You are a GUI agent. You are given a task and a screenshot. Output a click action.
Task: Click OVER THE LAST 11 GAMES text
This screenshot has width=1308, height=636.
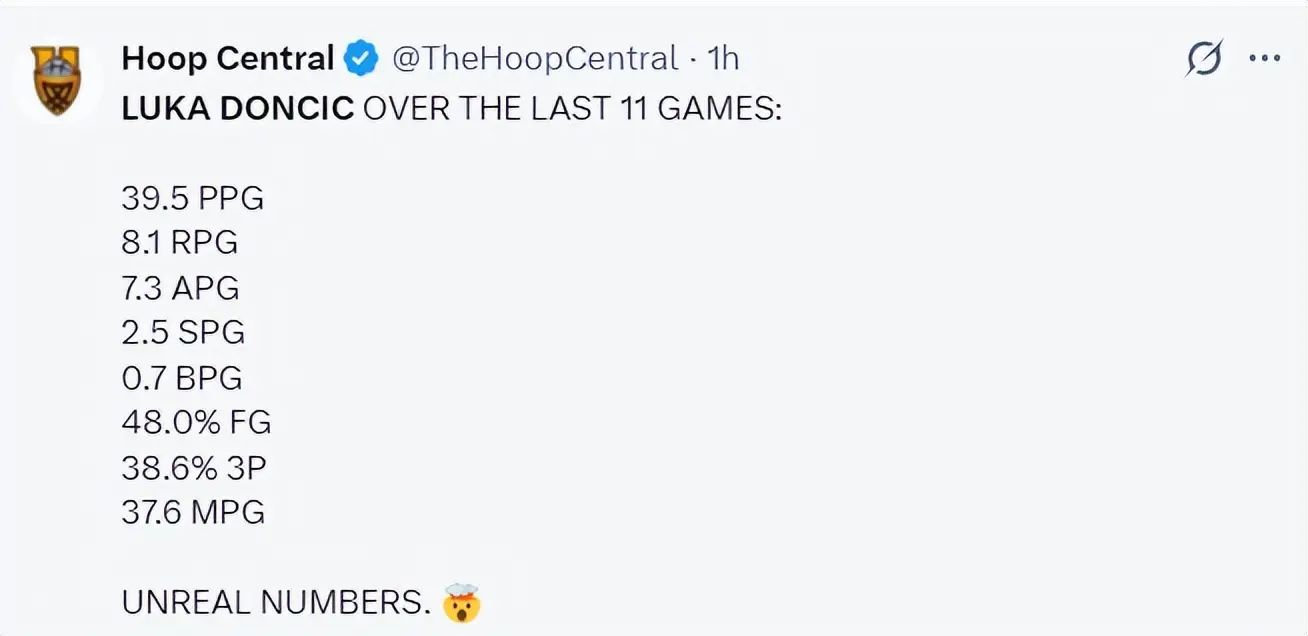point(572,109)
